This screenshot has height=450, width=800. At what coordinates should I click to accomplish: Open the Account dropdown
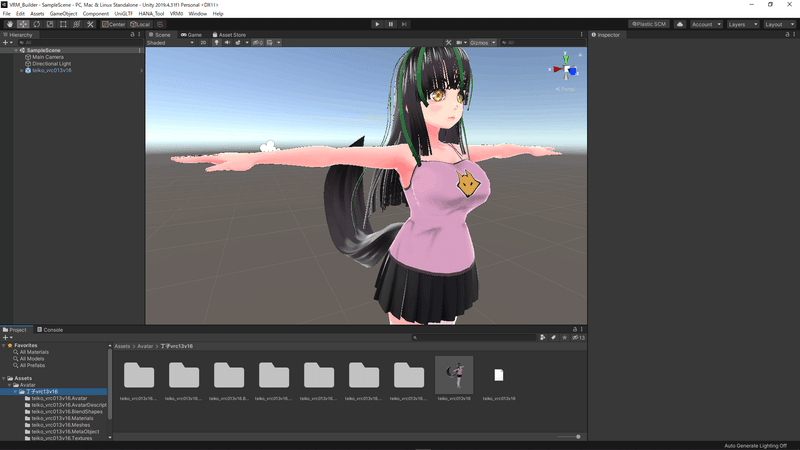pyautogui.click(x=706, y=24)
